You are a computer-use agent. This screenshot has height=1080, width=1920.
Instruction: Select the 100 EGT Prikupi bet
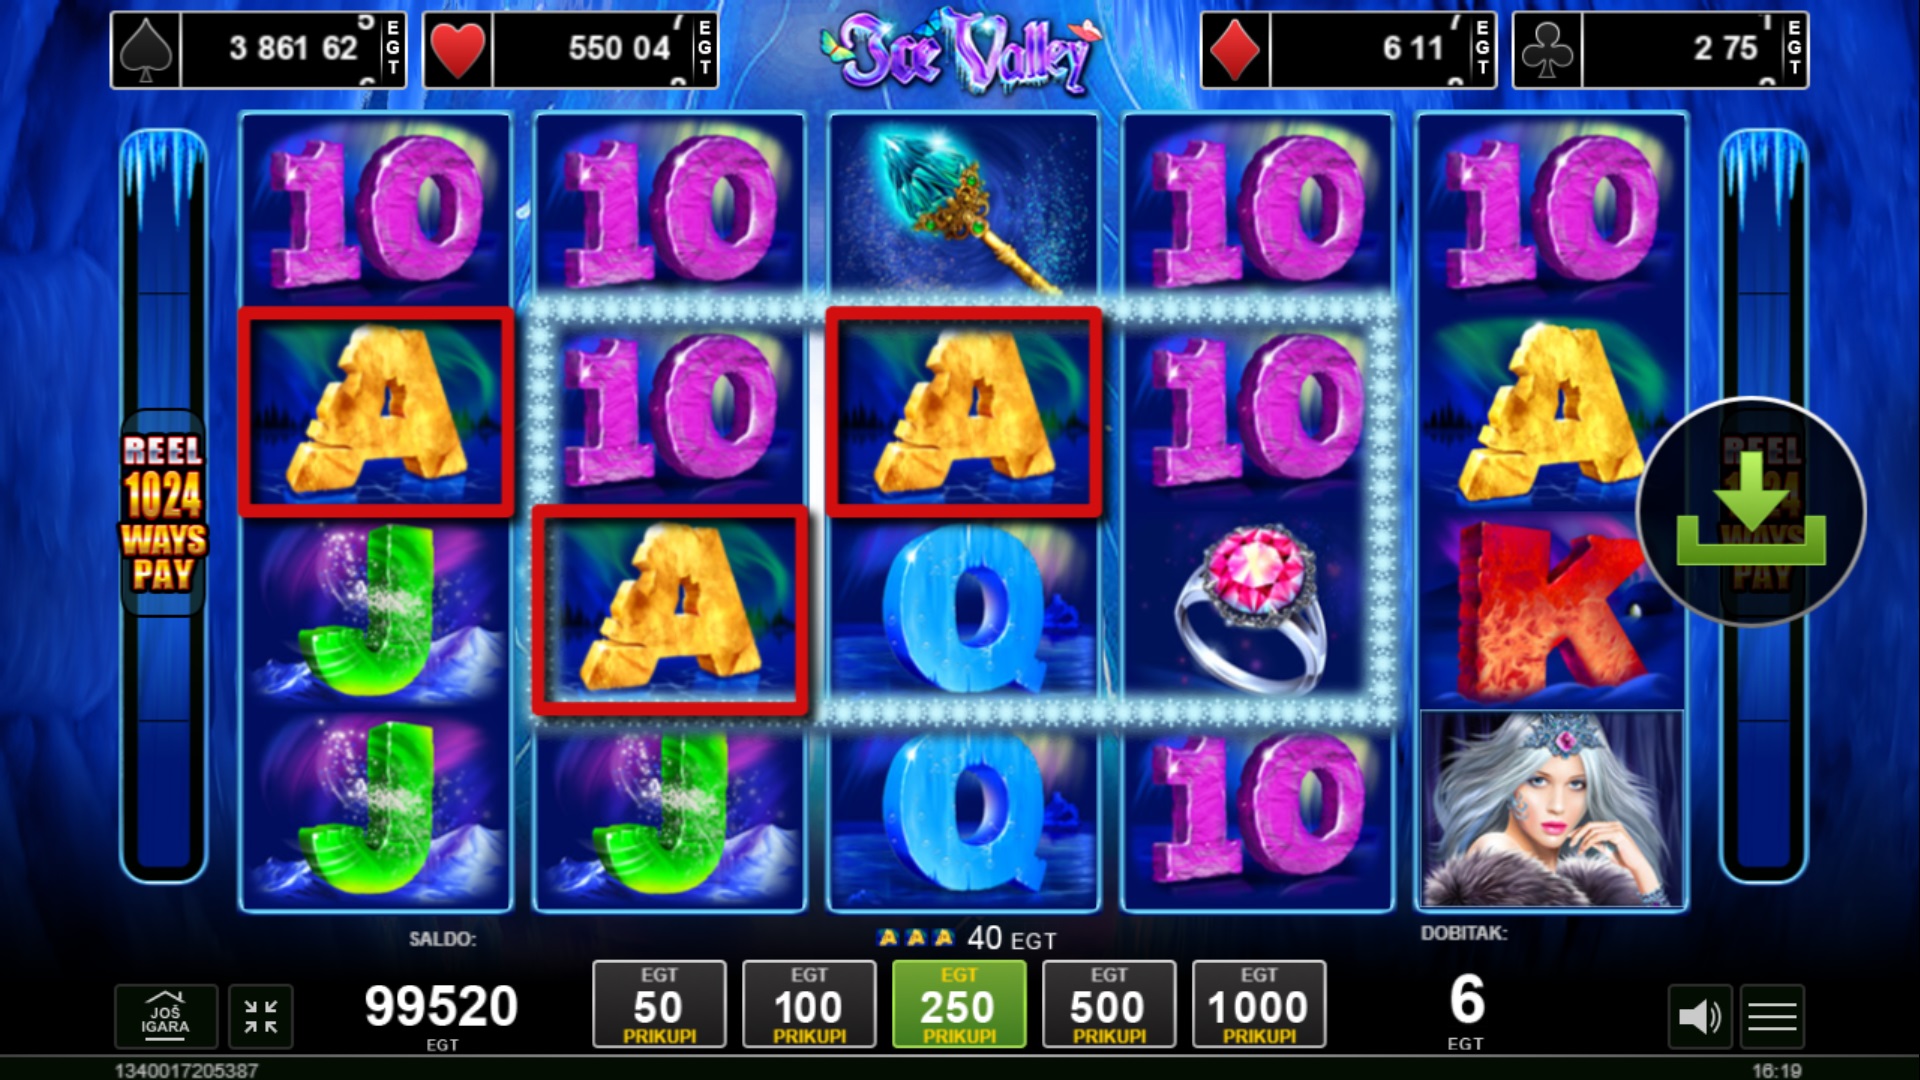pos(809,1004)
